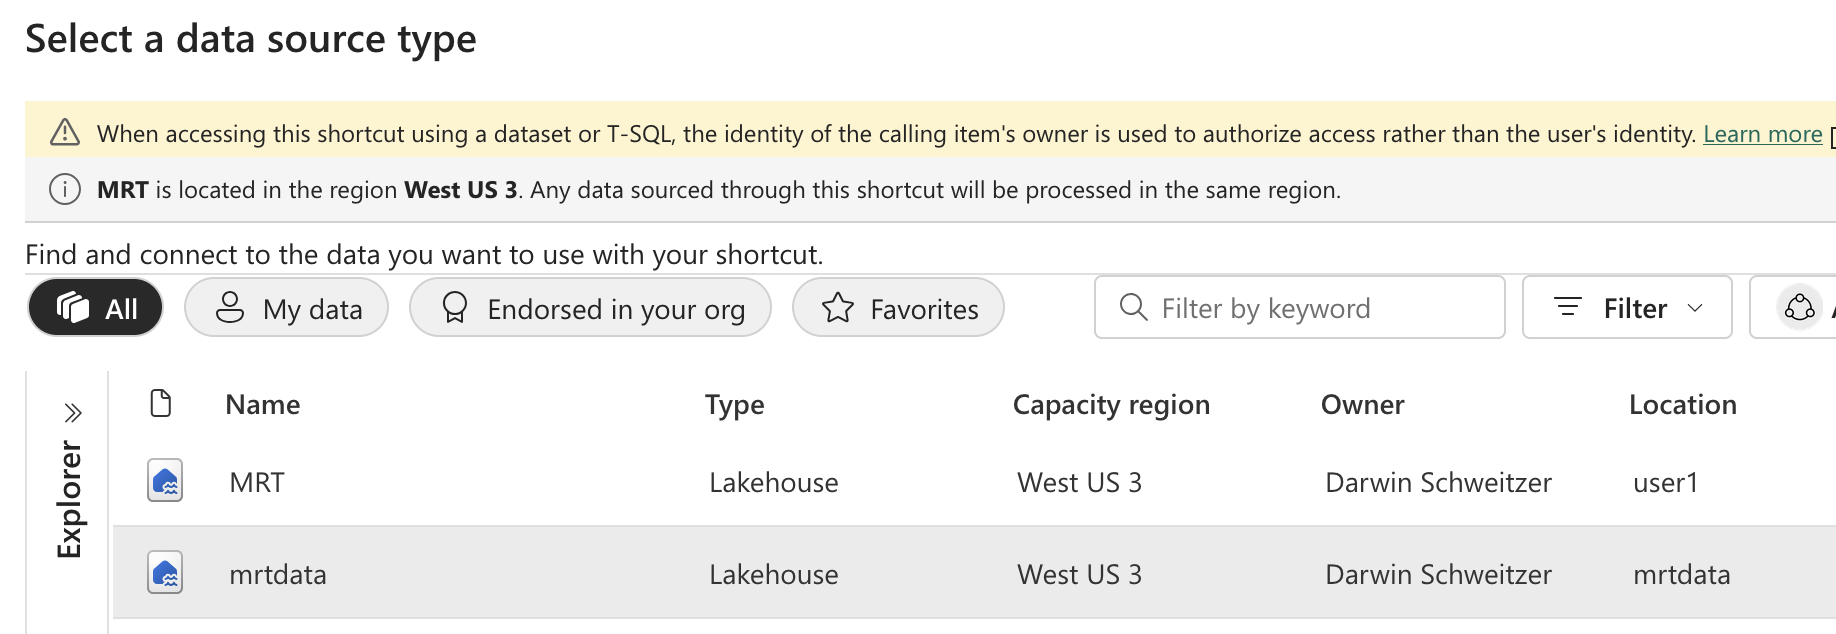
Task: Sort by the Capacity region column
Action: coord(1111,404)
